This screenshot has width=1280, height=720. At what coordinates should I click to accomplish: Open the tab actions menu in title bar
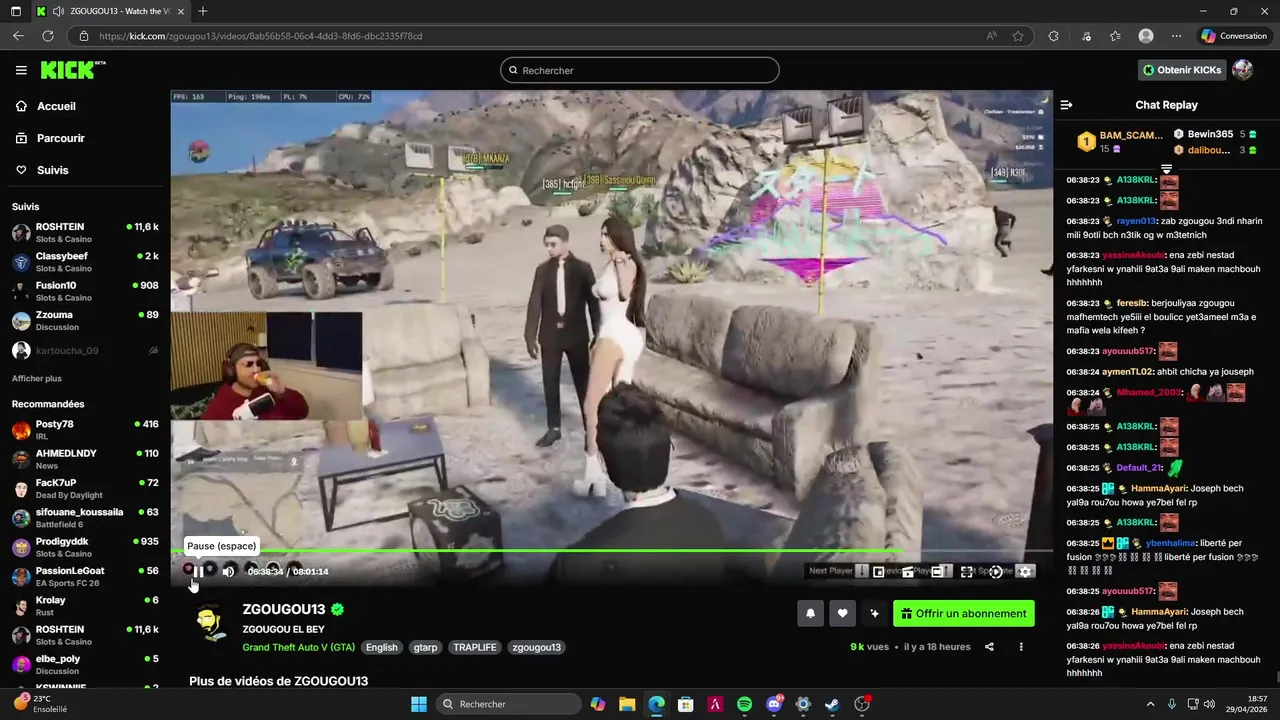pyautogui.click(x=16, y=11)
